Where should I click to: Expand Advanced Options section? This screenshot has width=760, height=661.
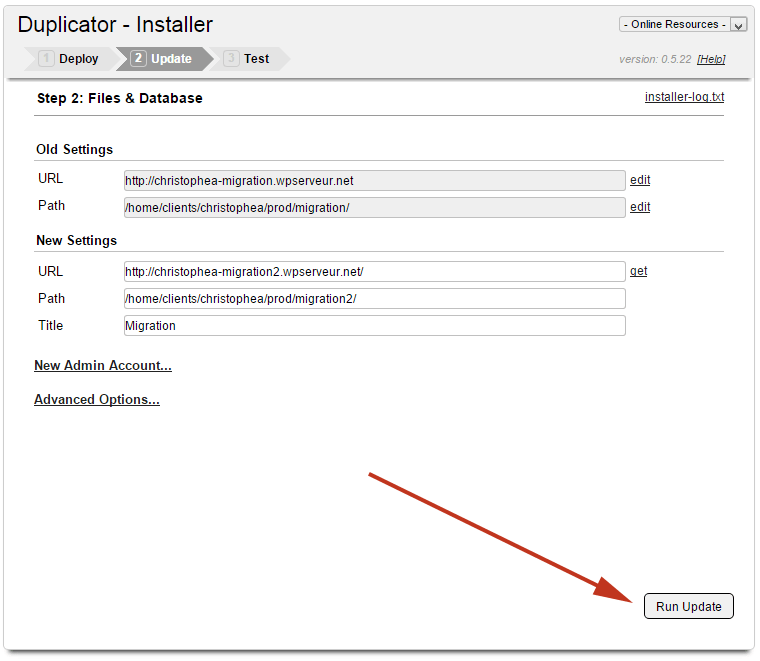(97, 400)
